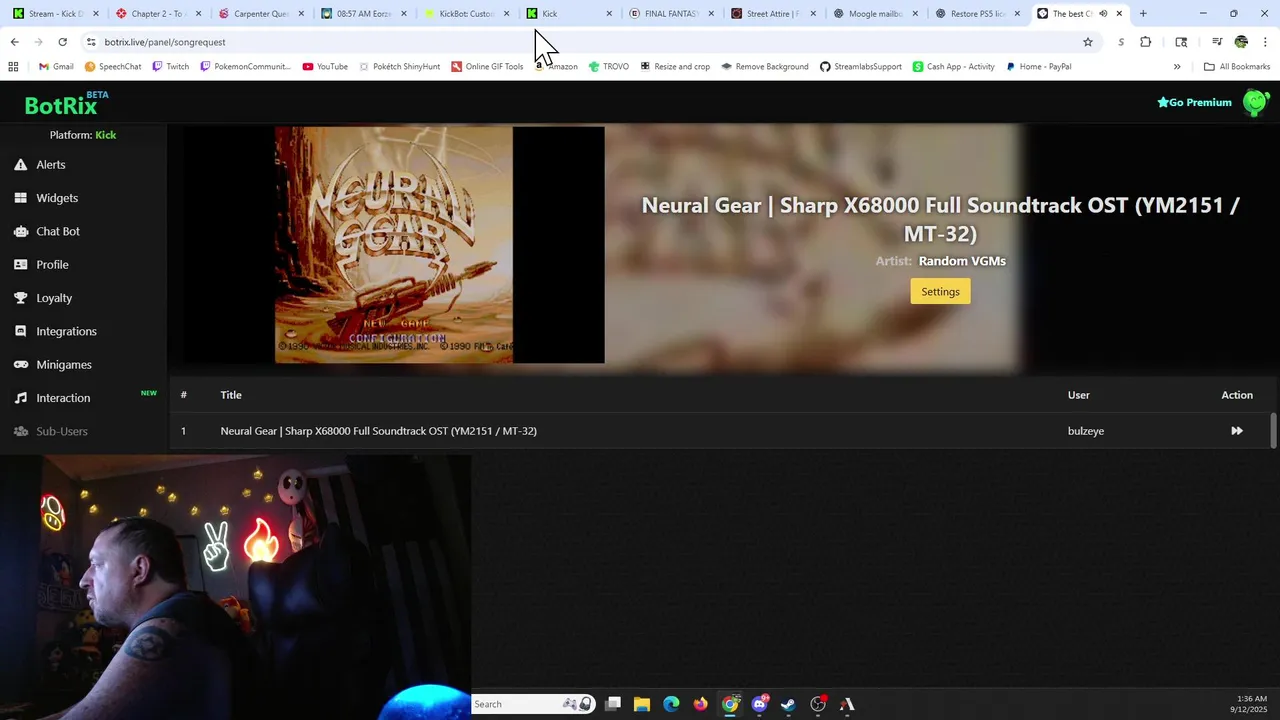Open the Twitch bookmark

click(170, 67)
